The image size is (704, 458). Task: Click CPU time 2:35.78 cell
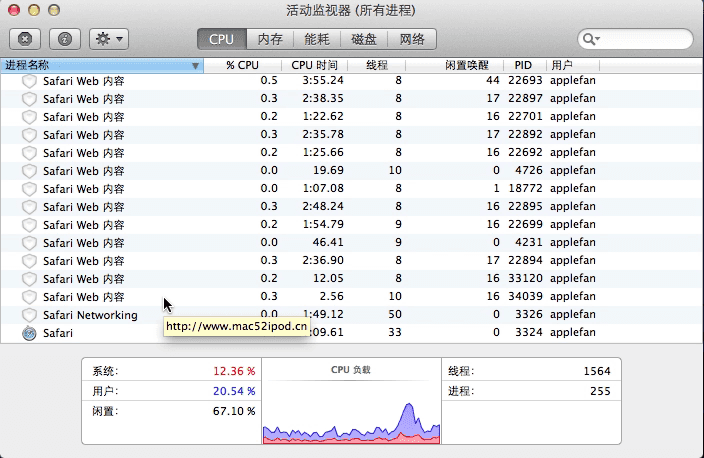click(323, 134)
